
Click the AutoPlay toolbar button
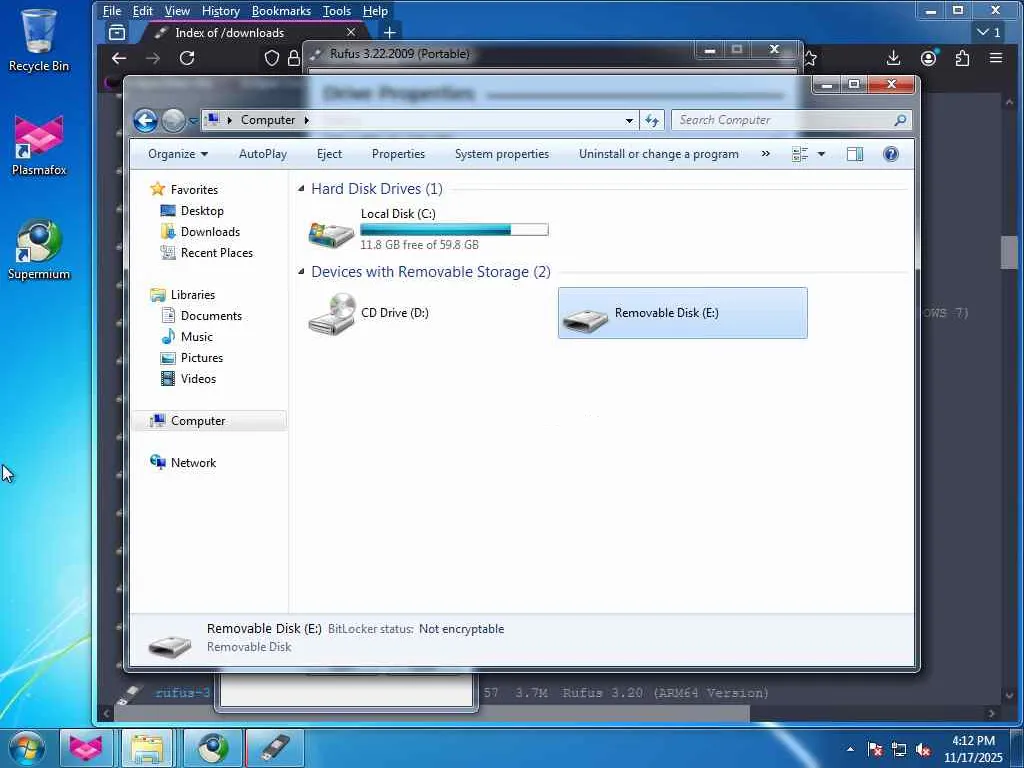[x=263, y=154]
